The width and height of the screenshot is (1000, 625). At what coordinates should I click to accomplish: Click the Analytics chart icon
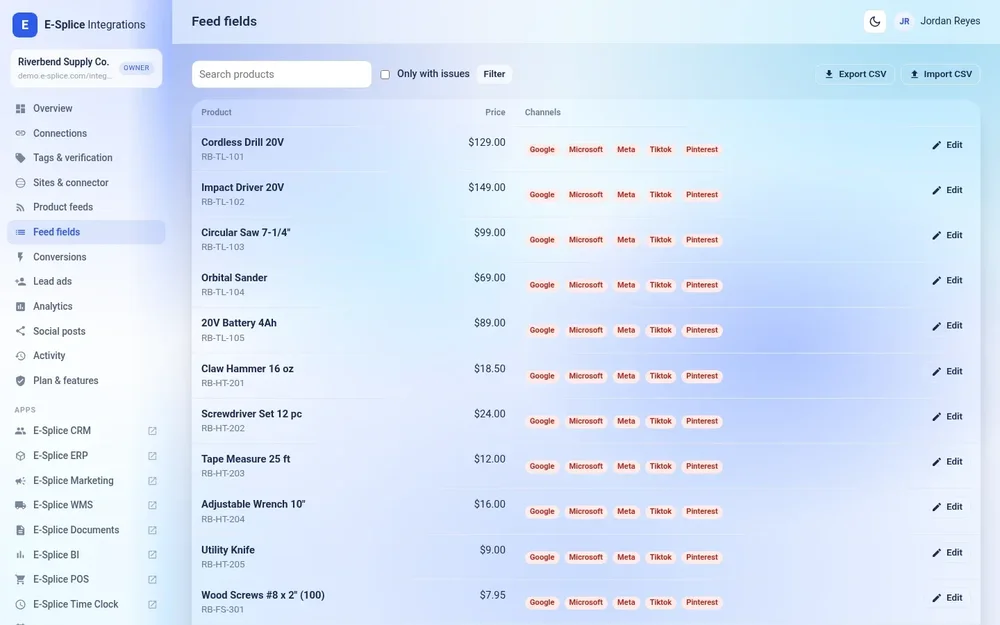coord(20,306)
